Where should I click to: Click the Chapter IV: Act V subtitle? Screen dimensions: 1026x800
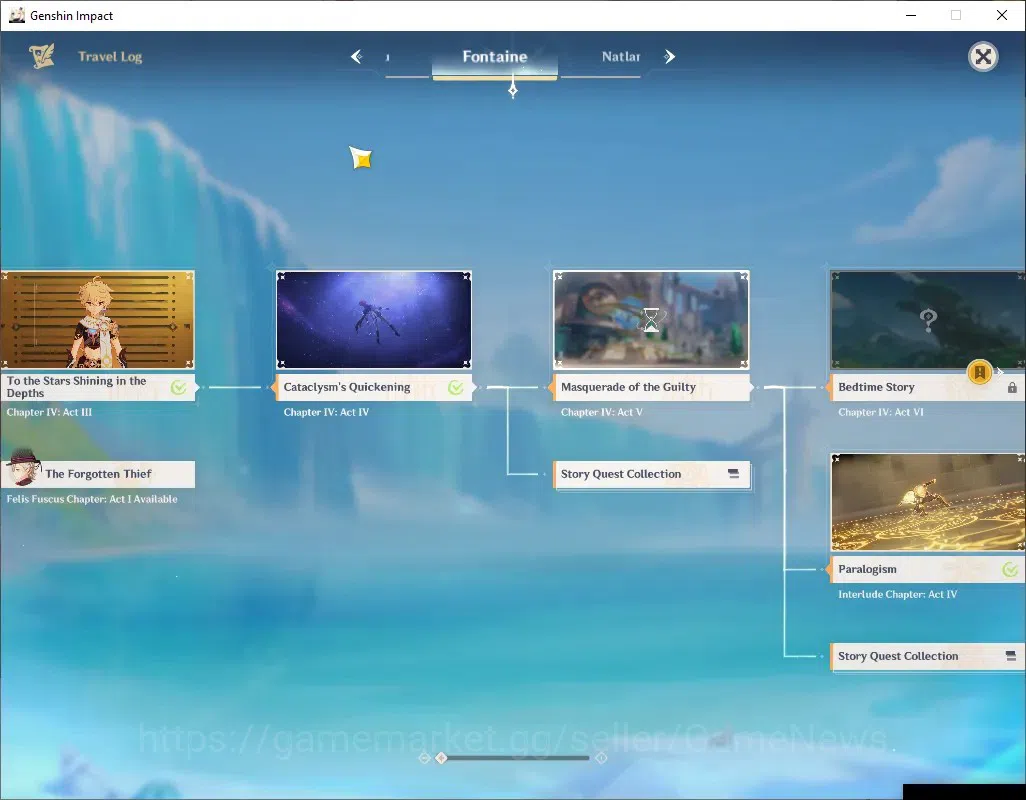tap(601, 412)
